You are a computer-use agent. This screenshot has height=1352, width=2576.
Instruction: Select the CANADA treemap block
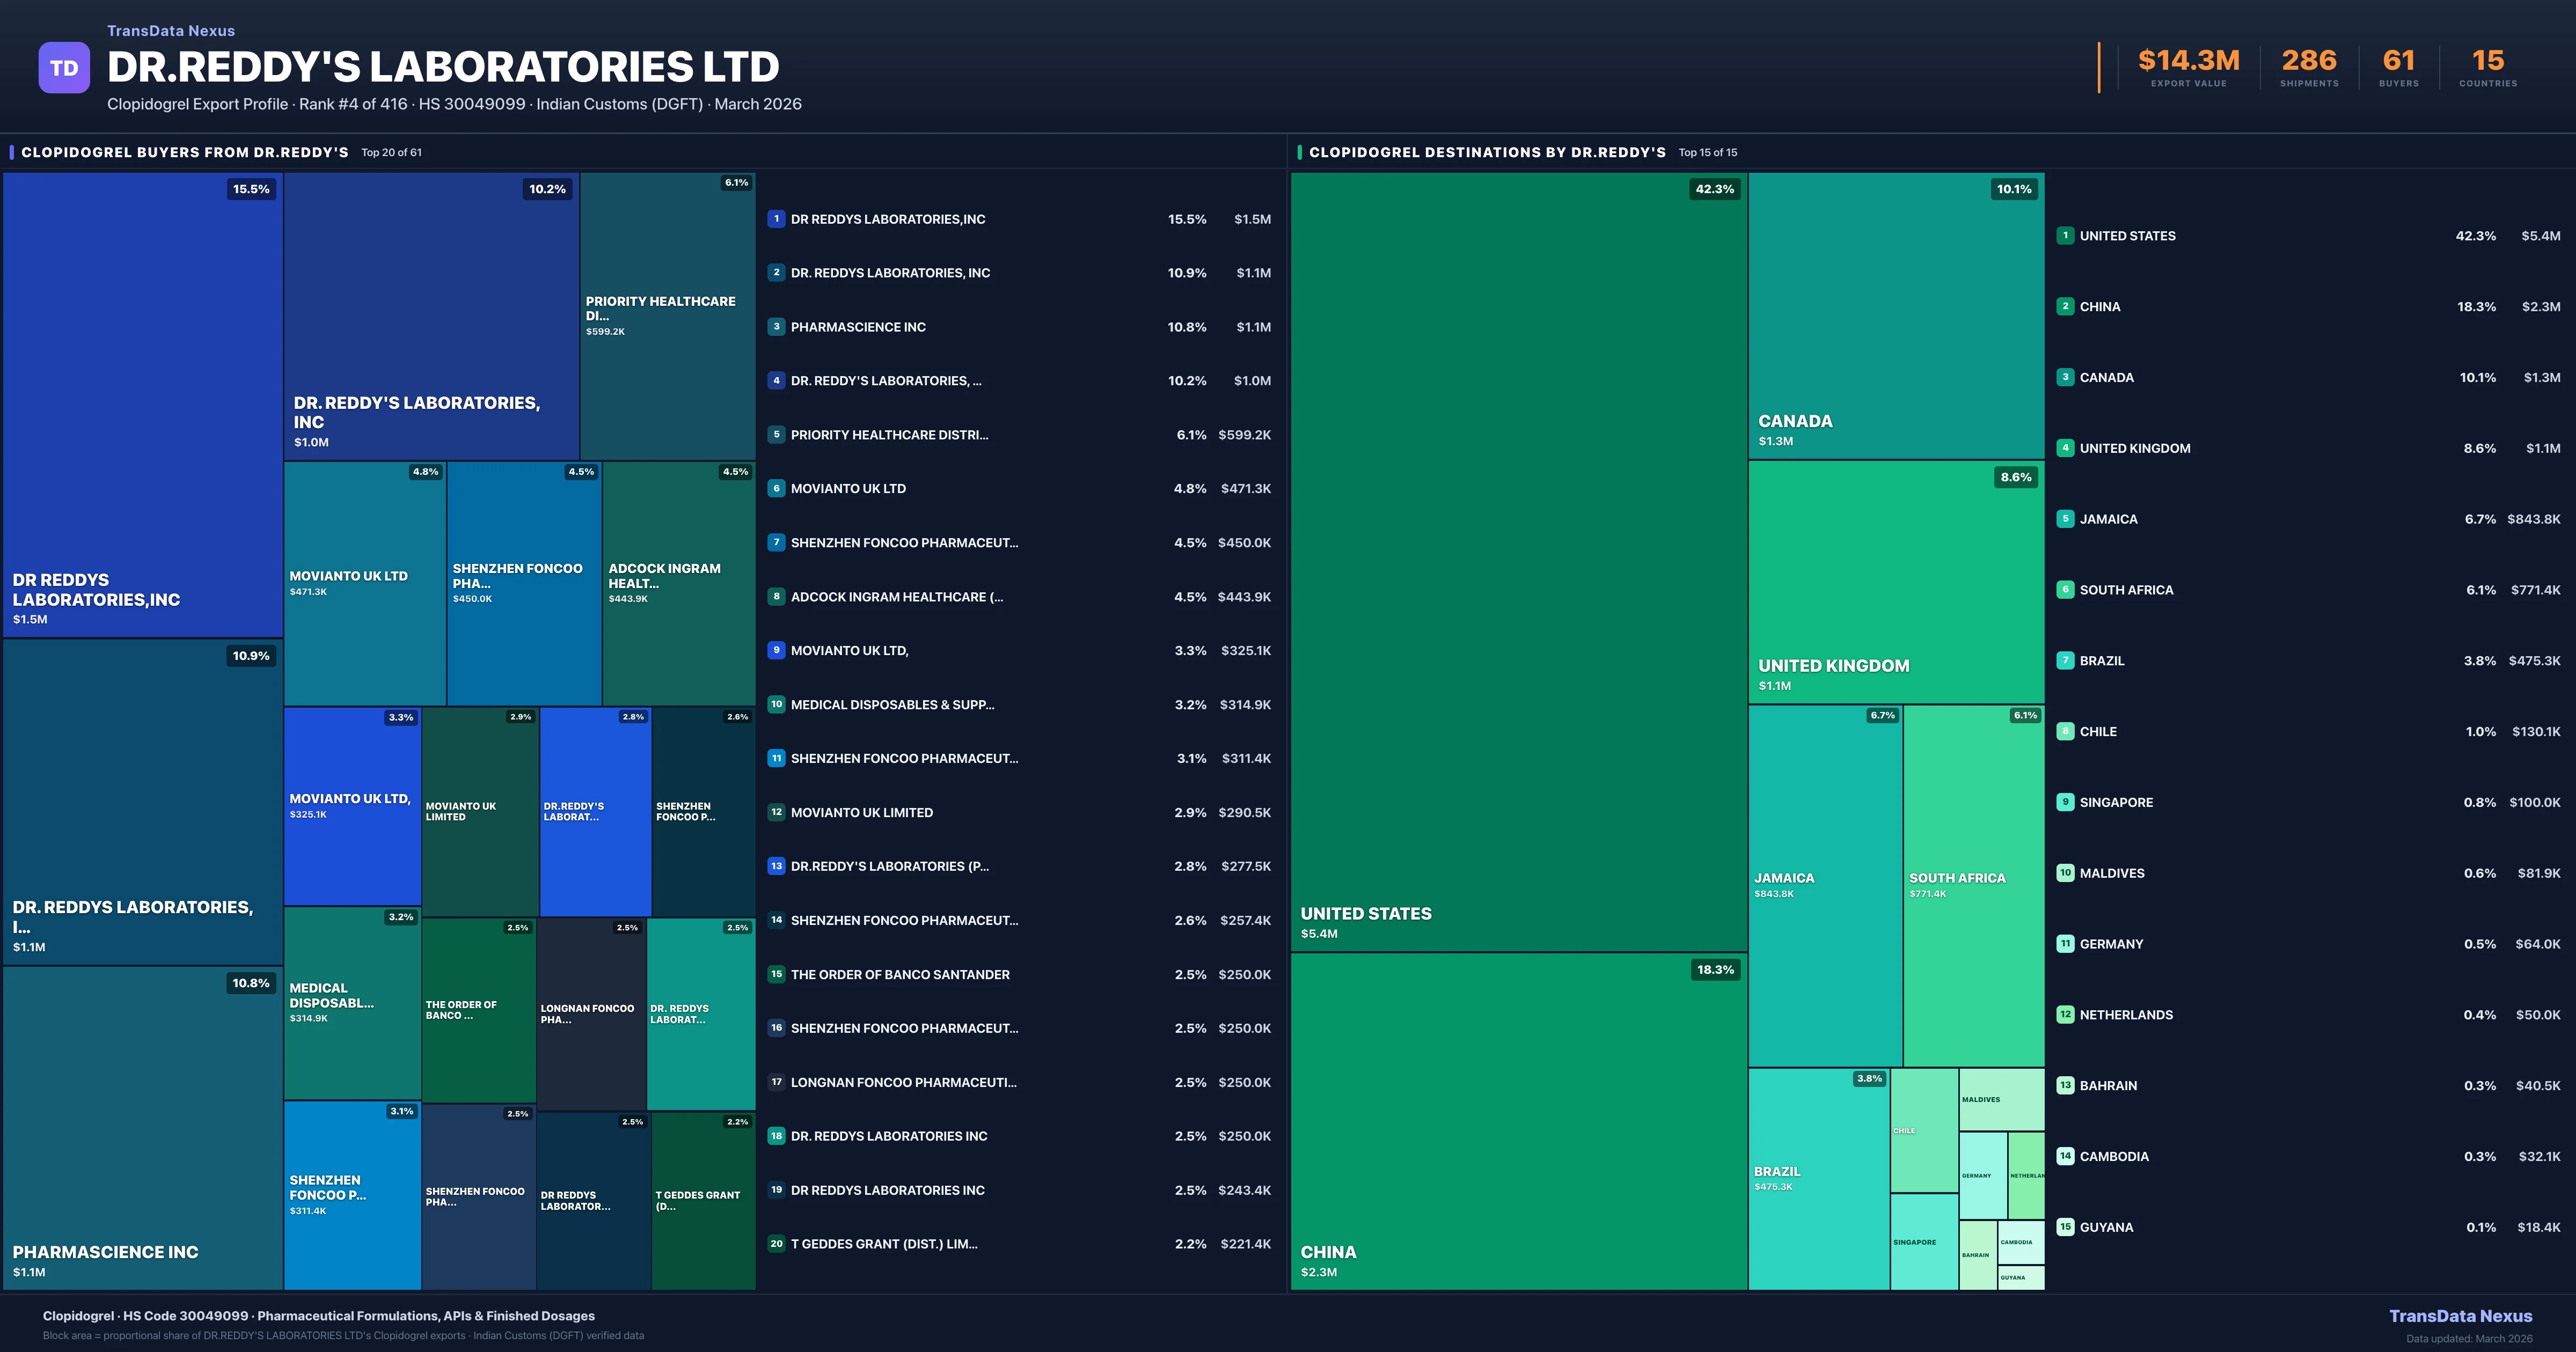1896,315
